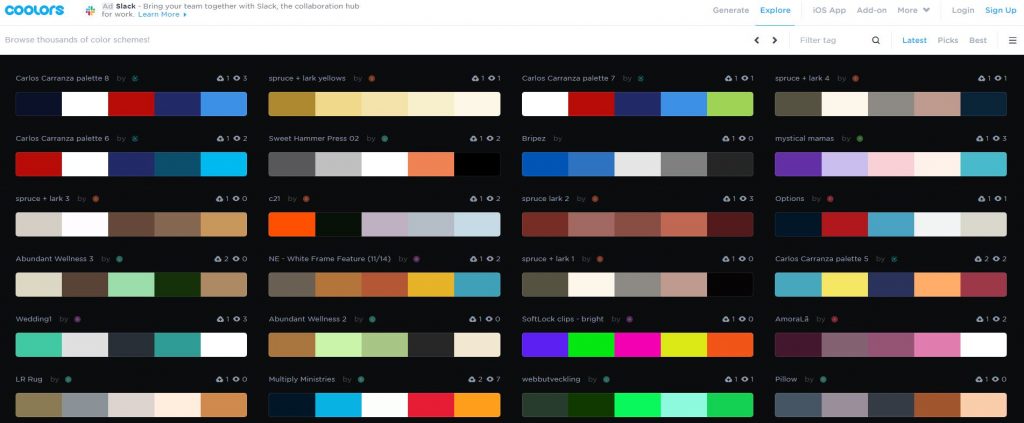Switch to Best tab
The width and height of the screenshot is (1024, 423).
click(x=978, y=40)
